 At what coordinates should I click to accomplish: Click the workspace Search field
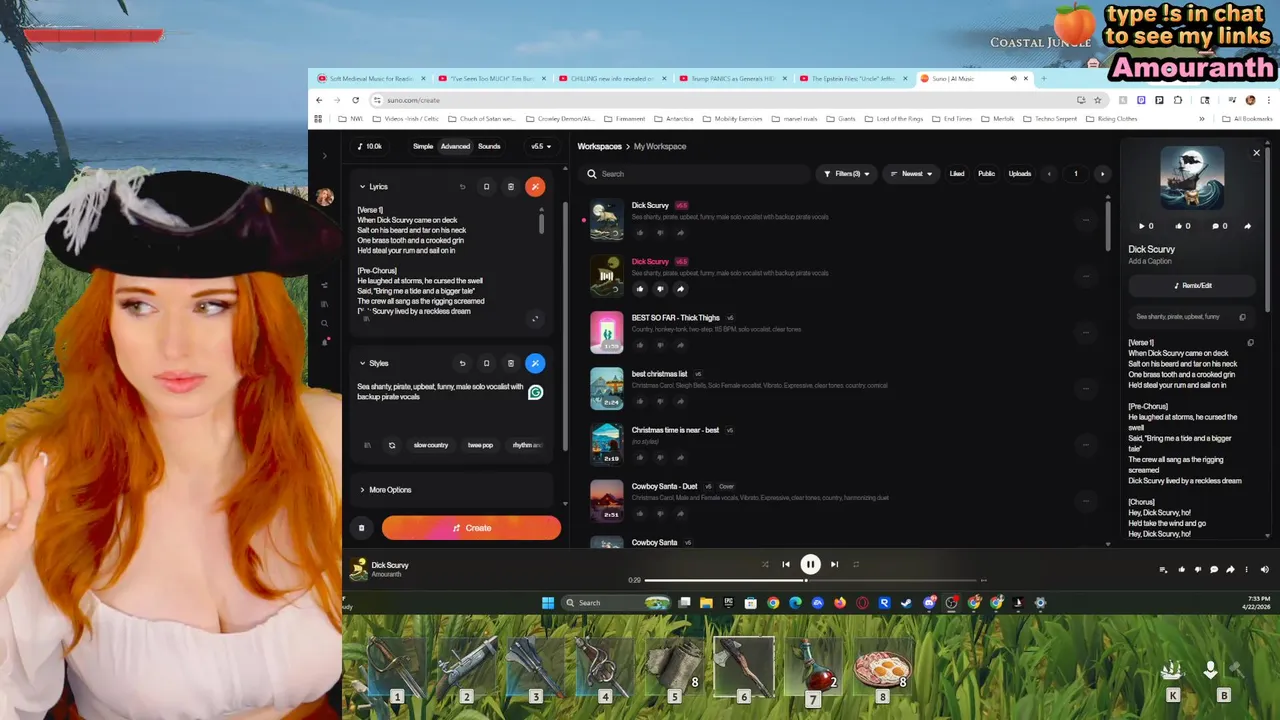pos(696,174)
